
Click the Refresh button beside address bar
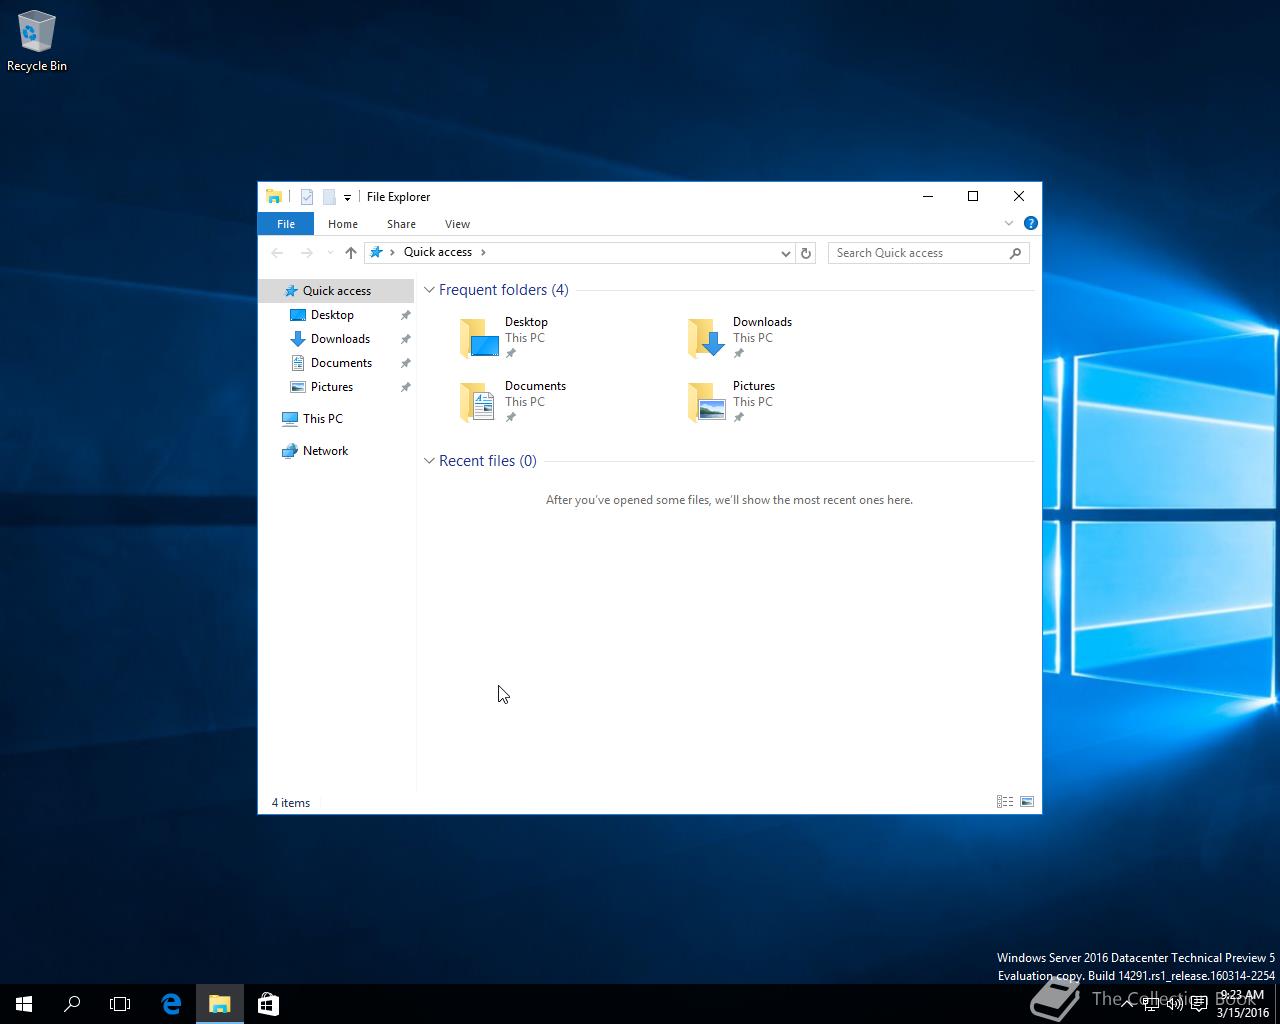coord(805,253)
